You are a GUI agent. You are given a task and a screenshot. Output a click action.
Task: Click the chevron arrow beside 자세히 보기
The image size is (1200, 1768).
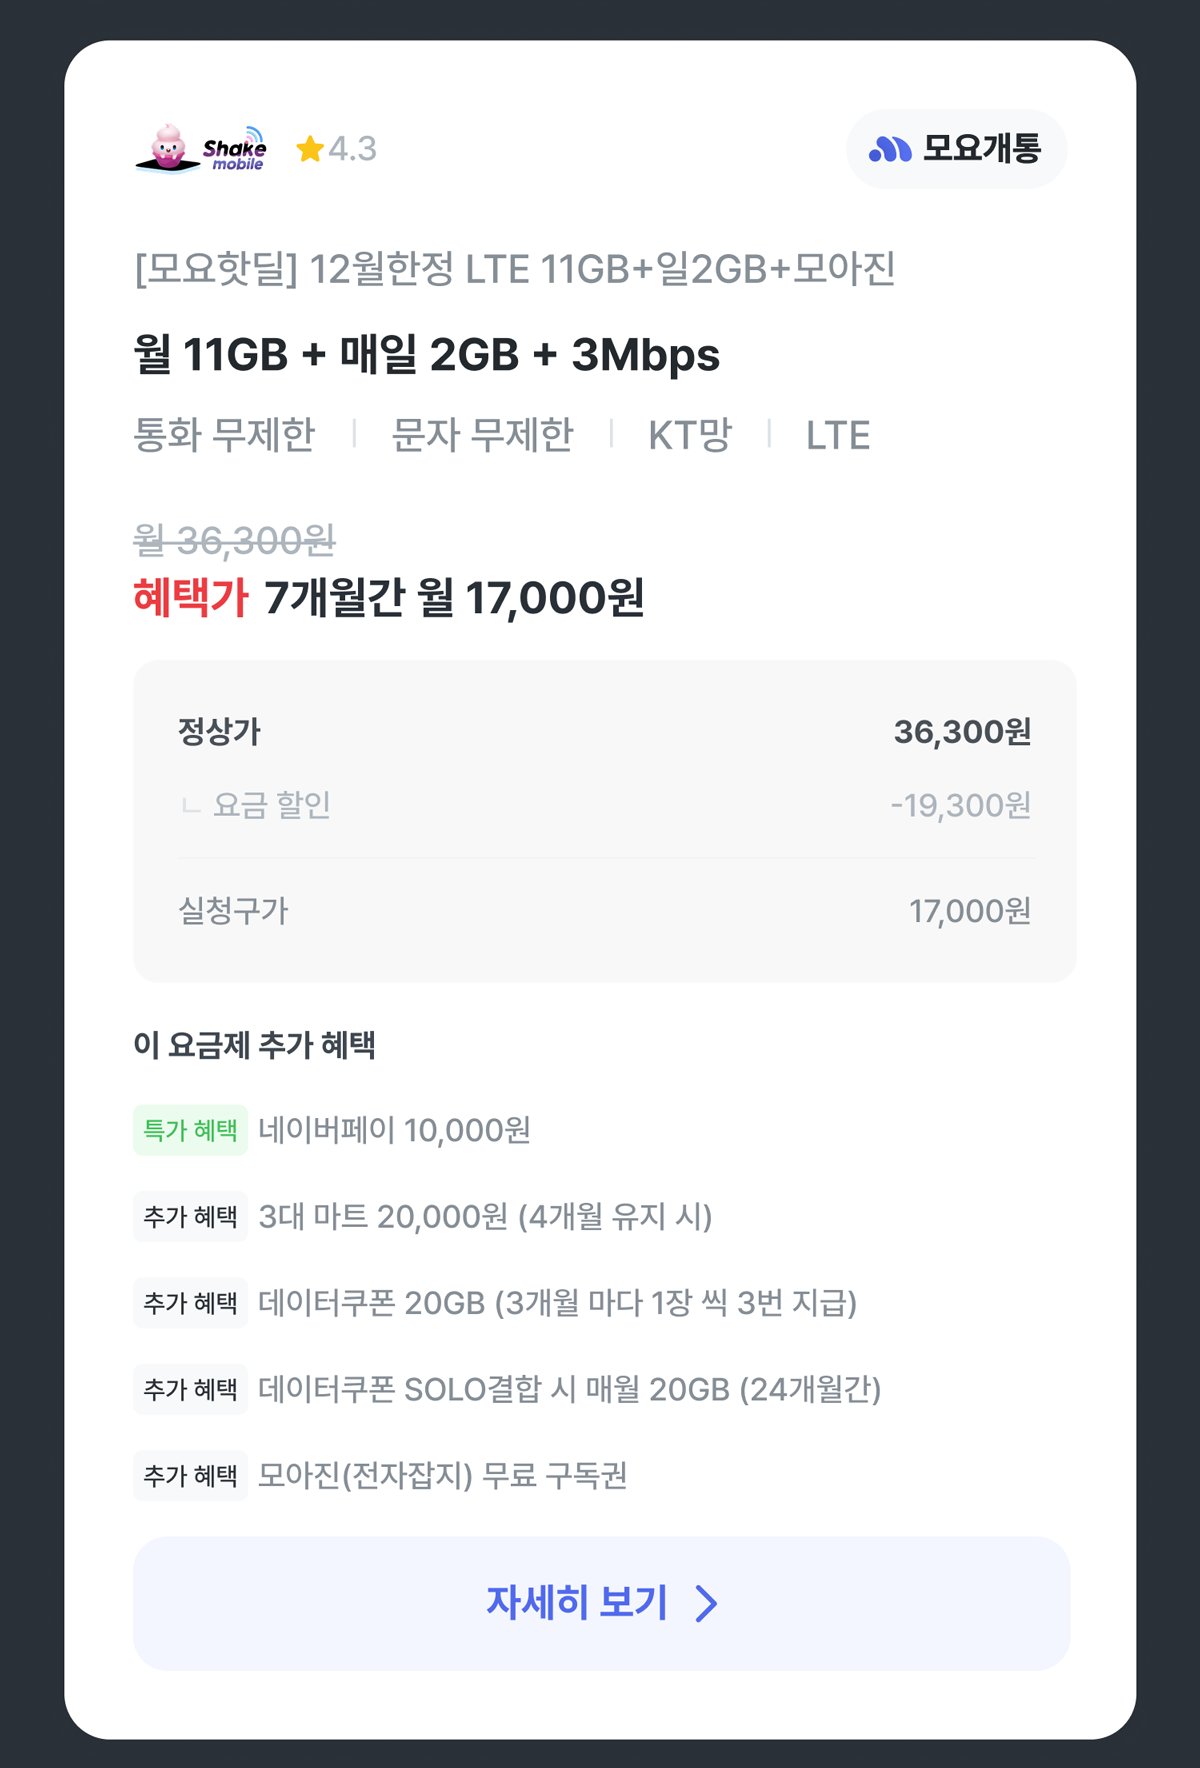pos(707,1603)
